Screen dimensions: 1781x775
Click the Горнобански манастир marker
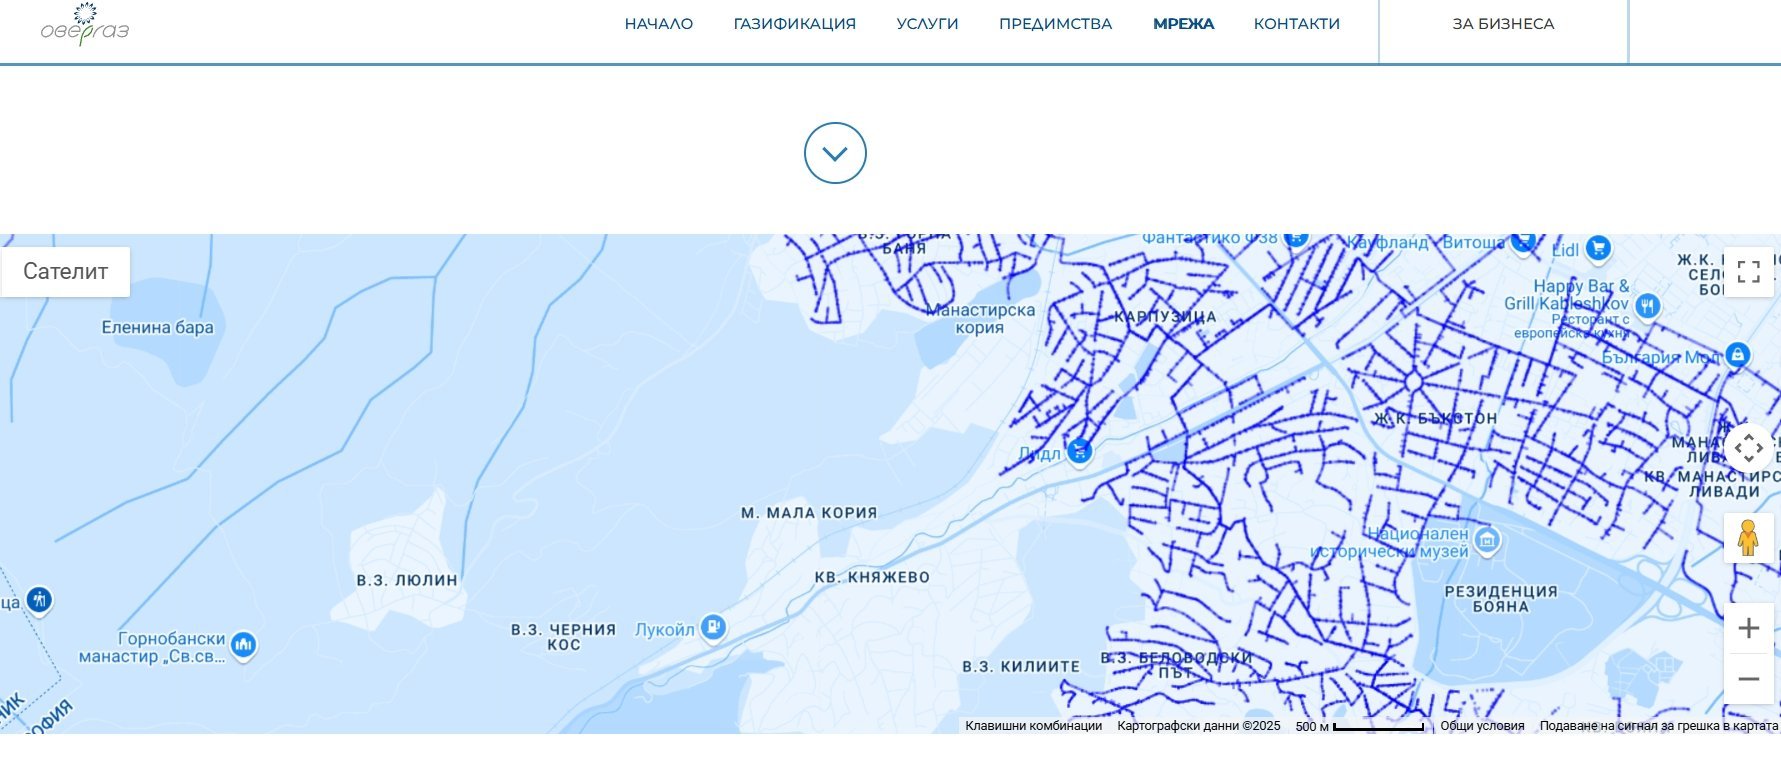[x=243, y=645]
